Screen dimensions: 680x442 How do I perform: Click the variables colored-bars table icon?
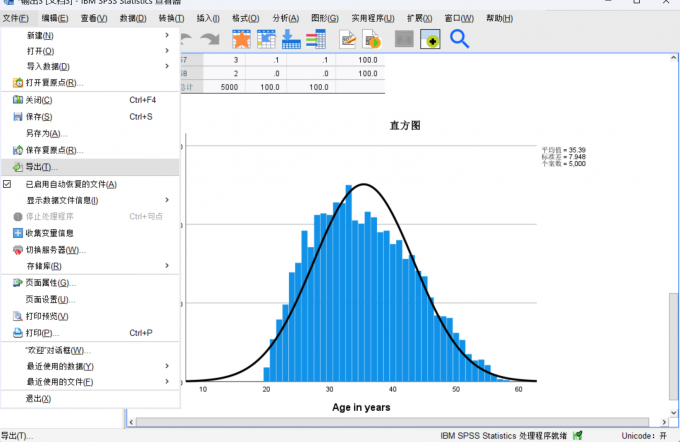316,39
